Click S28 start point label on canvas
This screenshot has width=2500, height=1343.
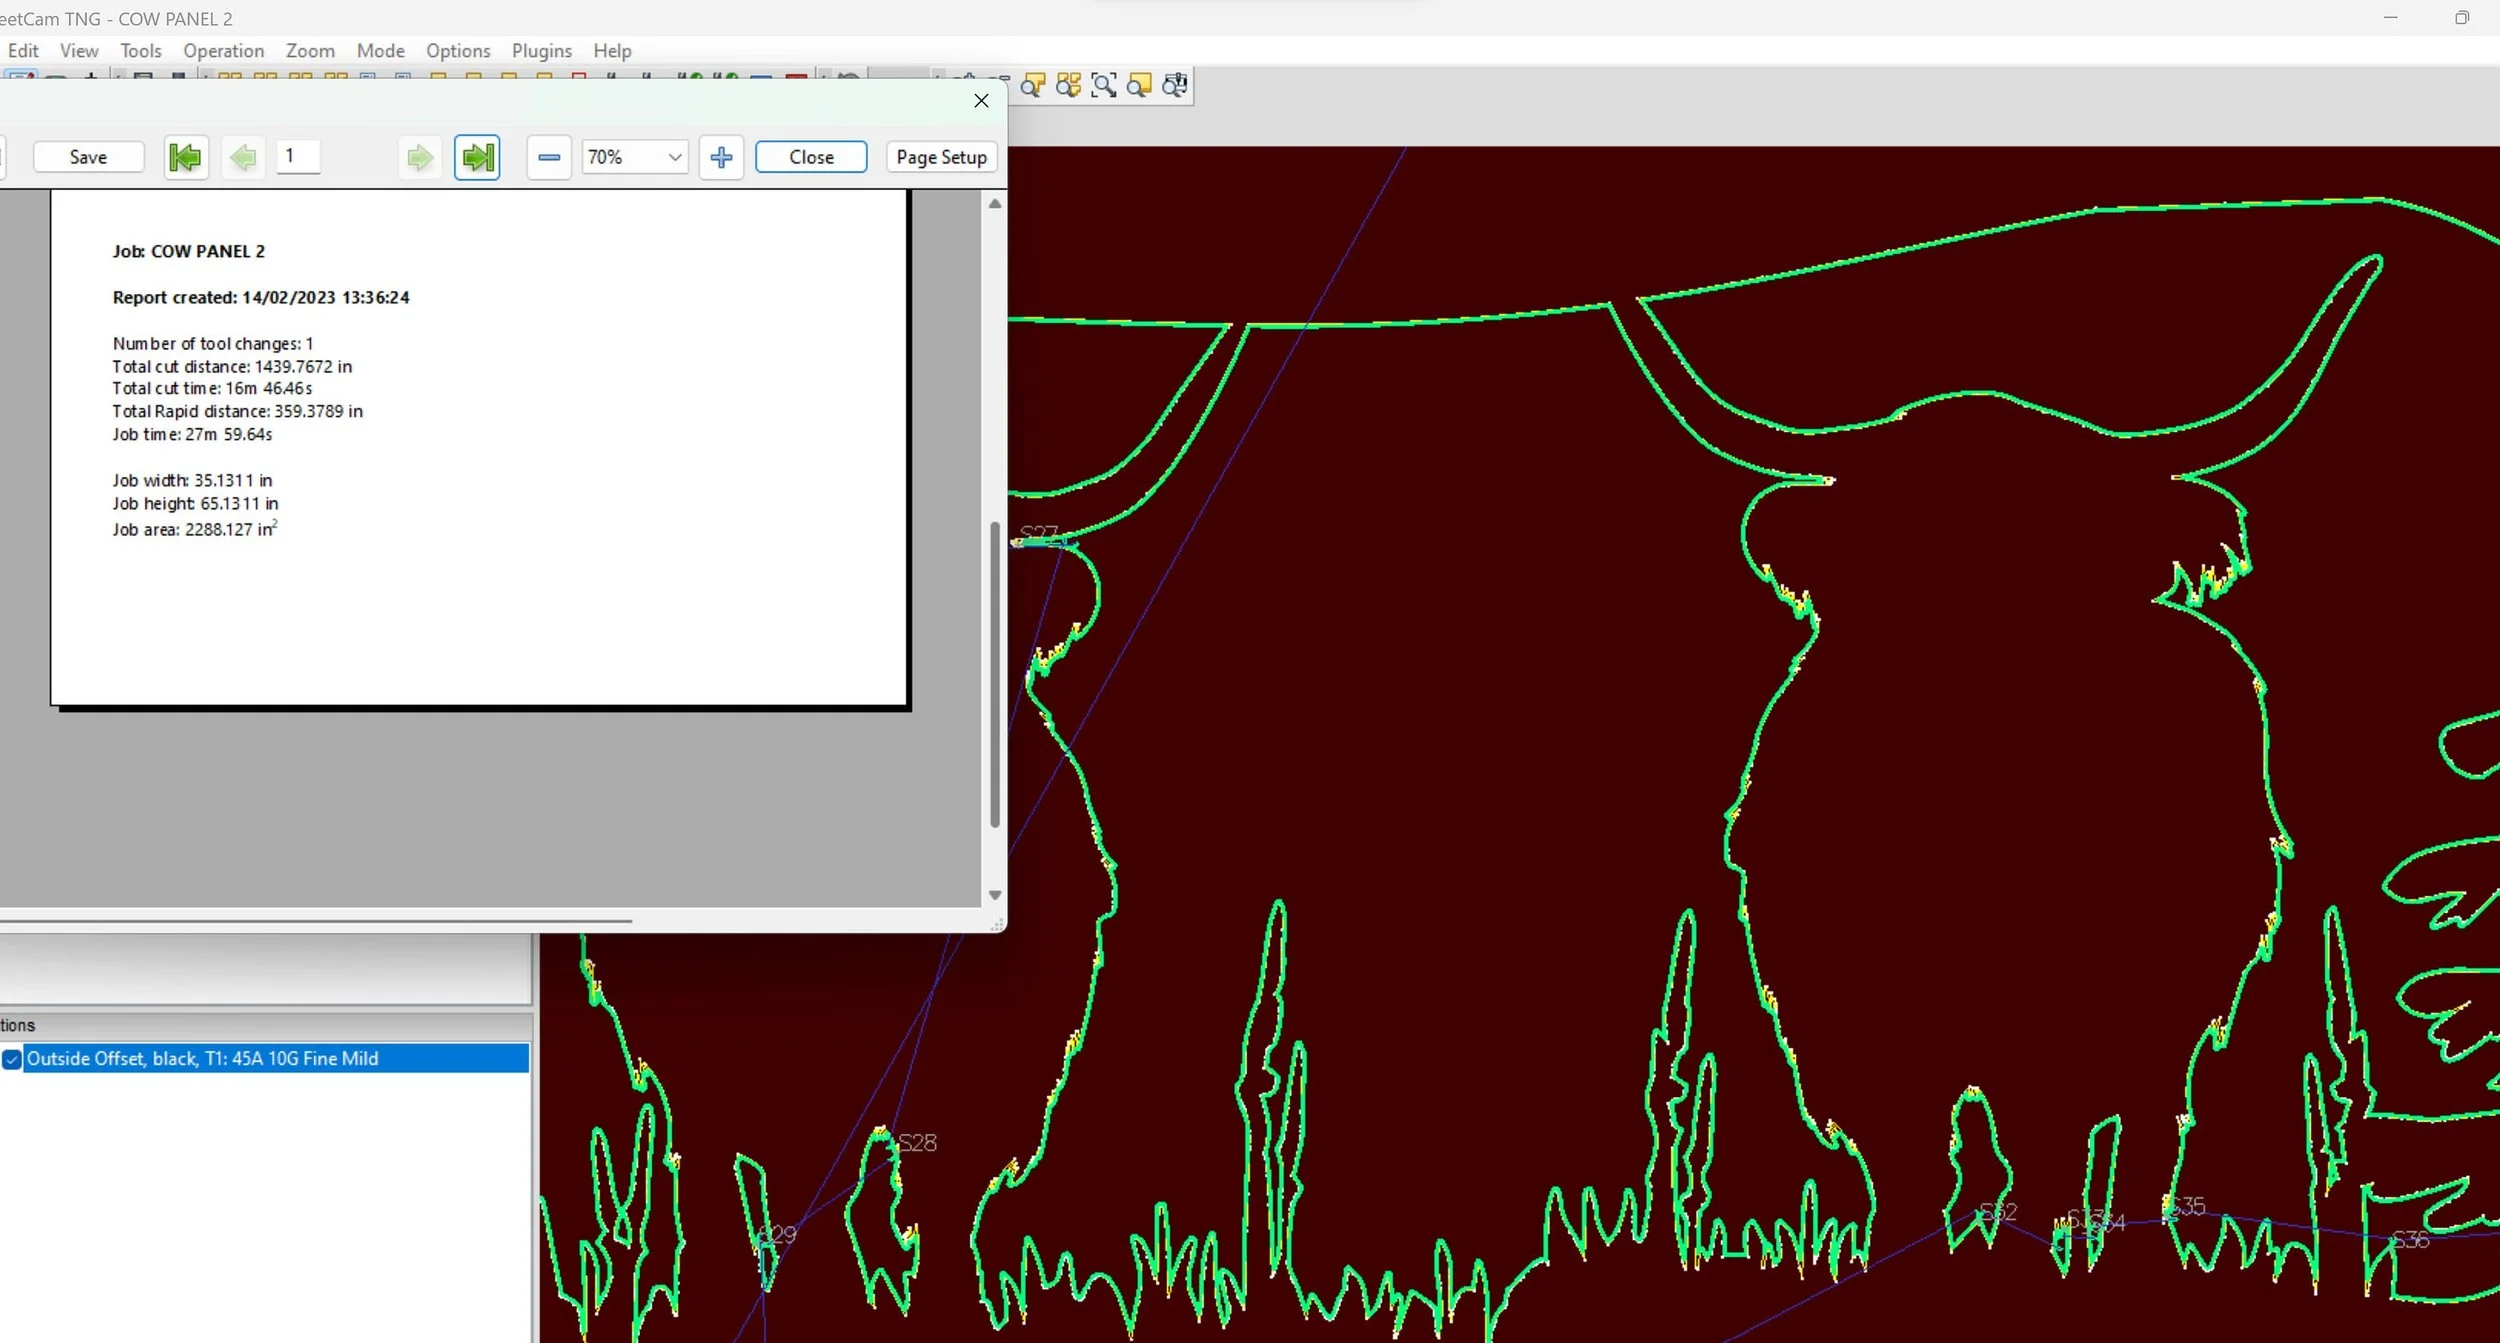(917, 1143)
